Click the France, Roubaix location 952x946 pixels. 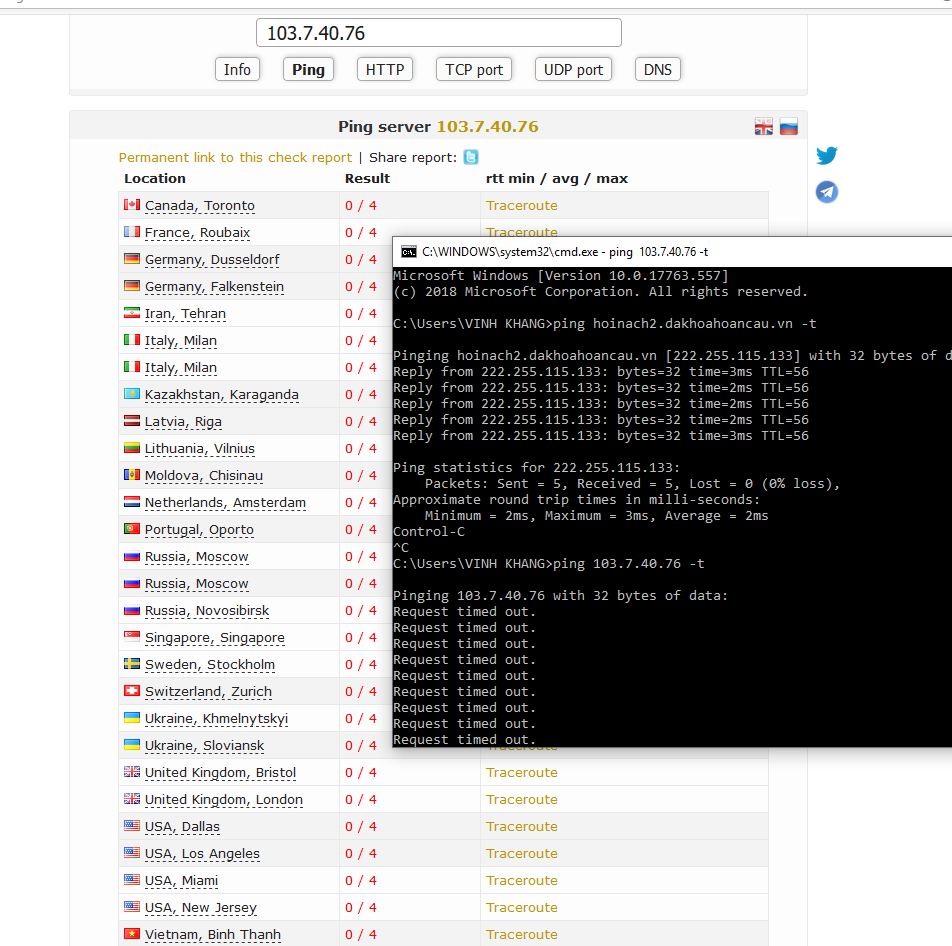197,233
